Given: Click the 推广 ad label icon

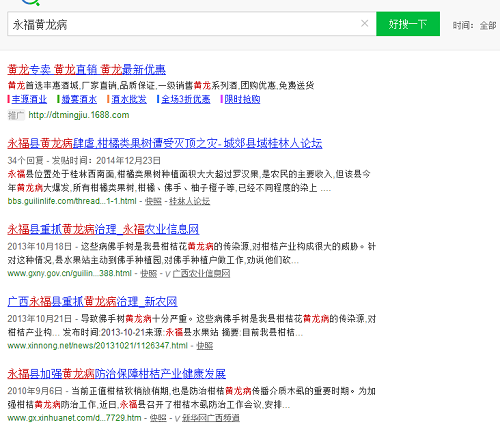Looking at the screenshot, I should tap(16, 115).
